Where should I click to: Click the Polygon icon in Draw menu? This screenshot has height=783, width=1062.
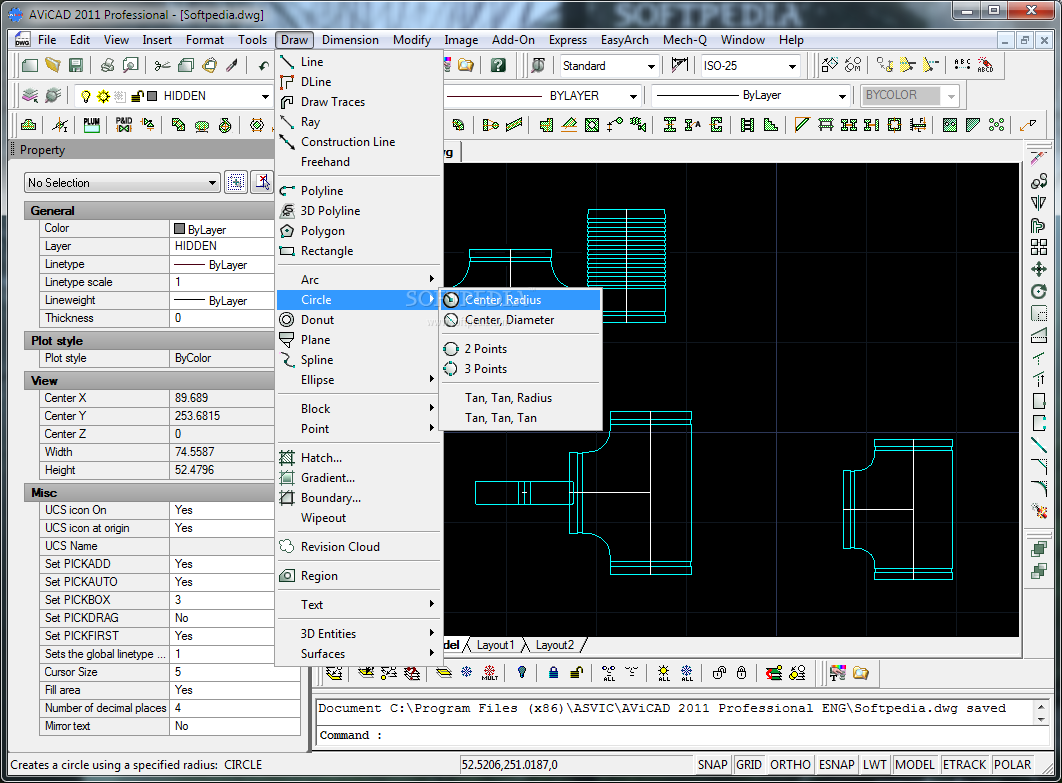tap(287, 231)
